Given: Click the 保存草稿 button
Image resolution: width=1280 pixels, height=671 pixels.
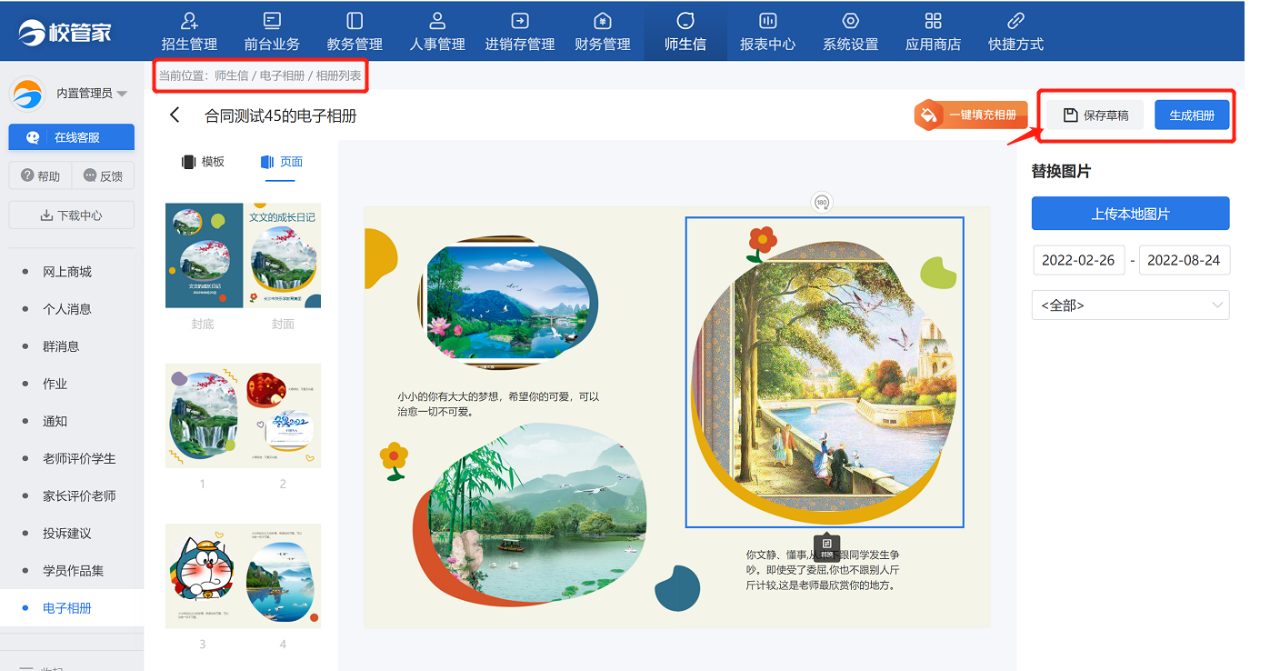Looking at the screenshot, I should pyautogui.click(x=1095, y=115).
